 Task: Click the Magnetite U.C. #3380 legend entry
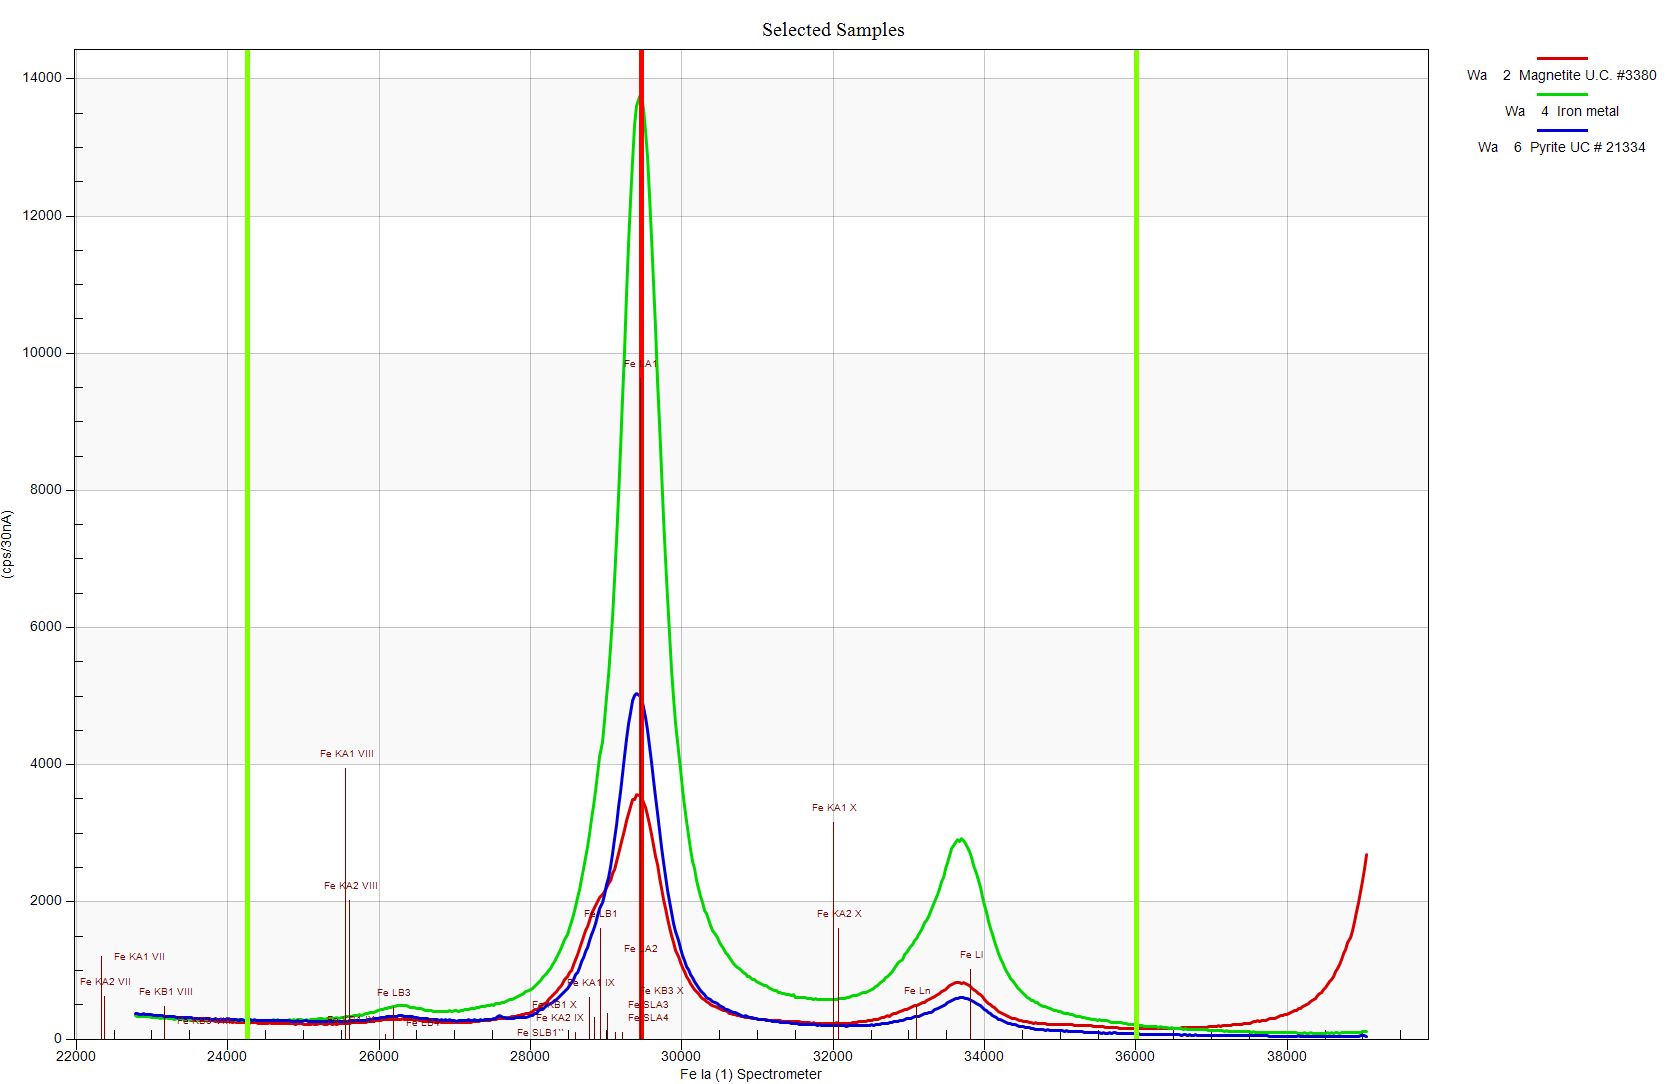pyautogui.click(x=1586, y=75)
